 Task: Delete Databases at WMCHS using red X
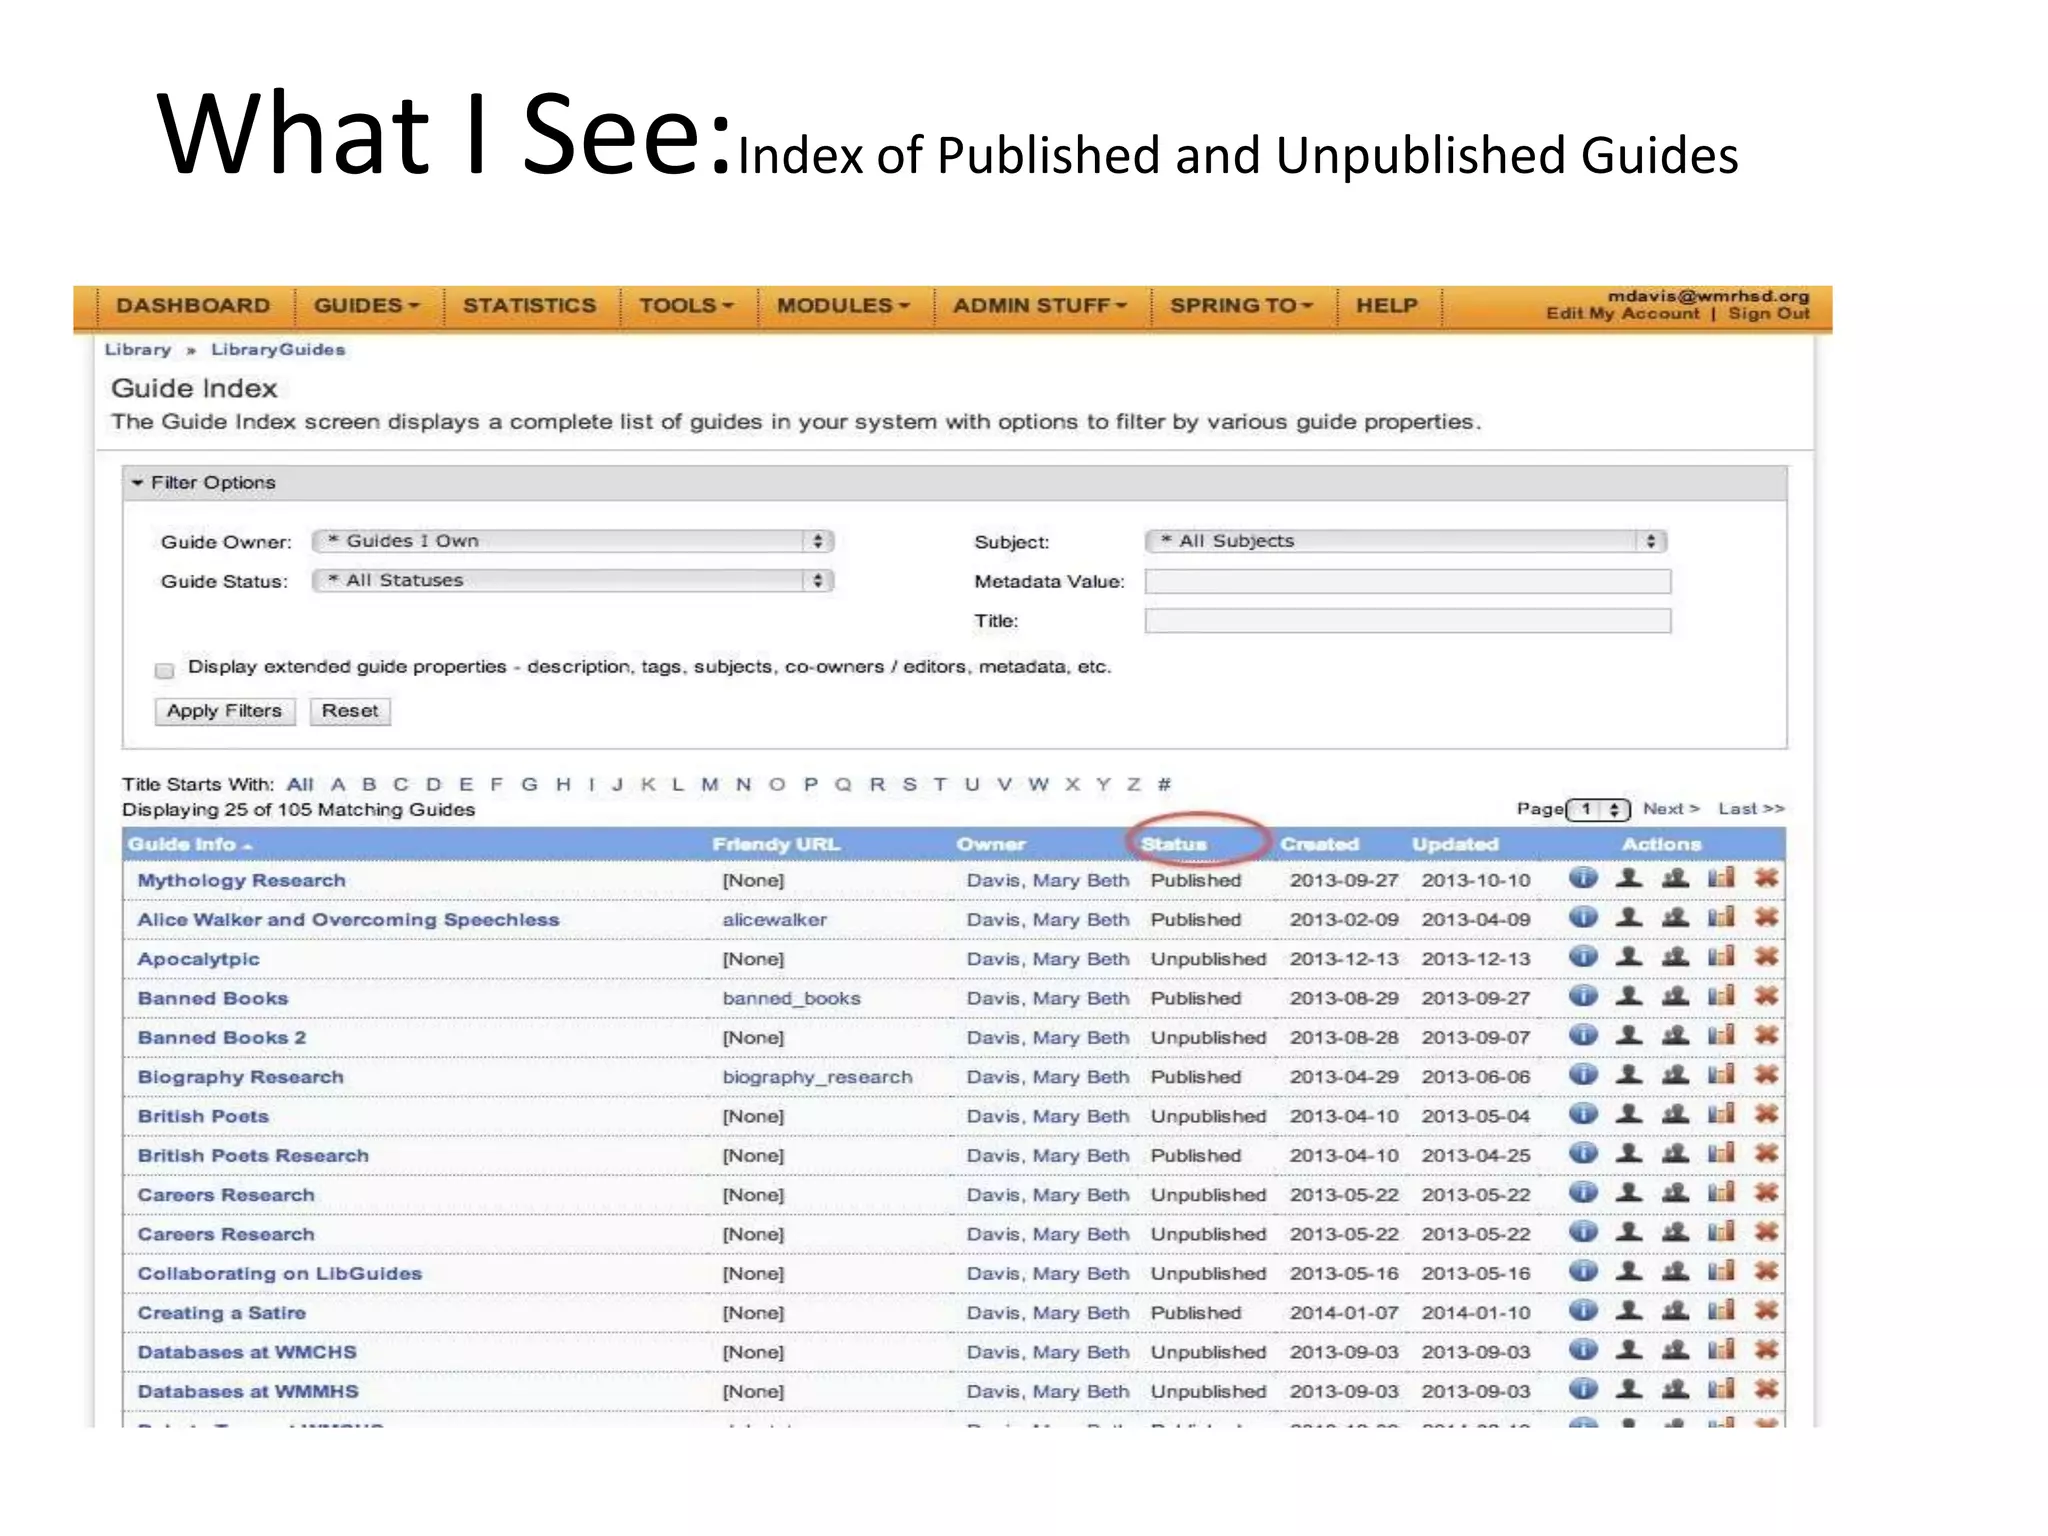(1767, 1350)
